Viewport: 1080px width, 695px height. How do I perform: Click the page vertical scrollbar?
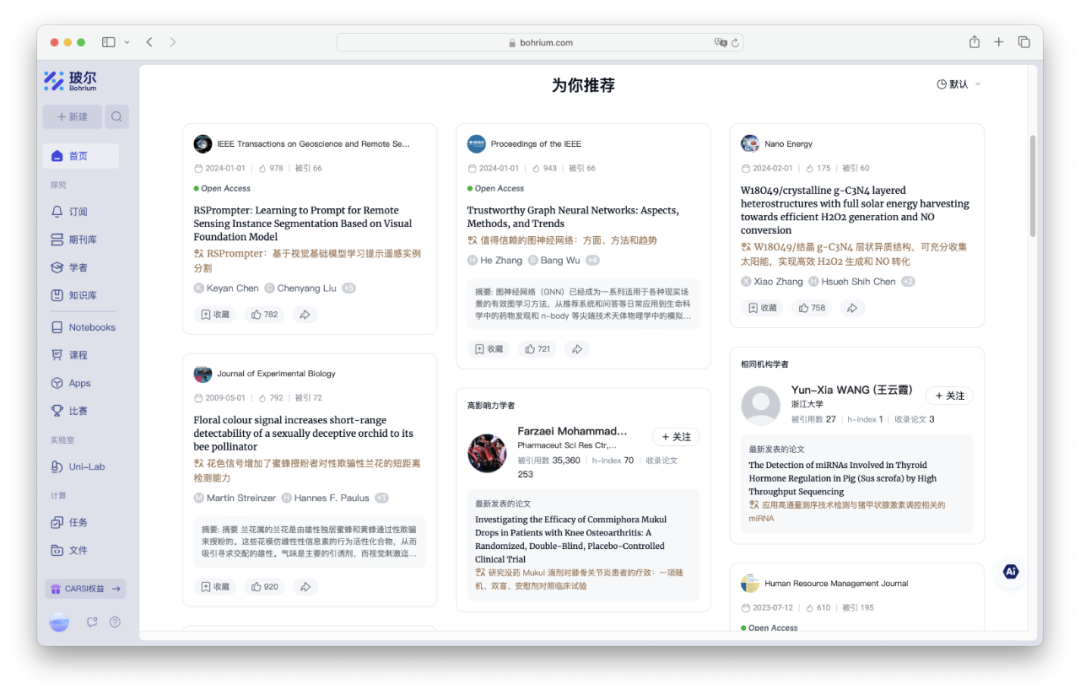coord(1032,186)
